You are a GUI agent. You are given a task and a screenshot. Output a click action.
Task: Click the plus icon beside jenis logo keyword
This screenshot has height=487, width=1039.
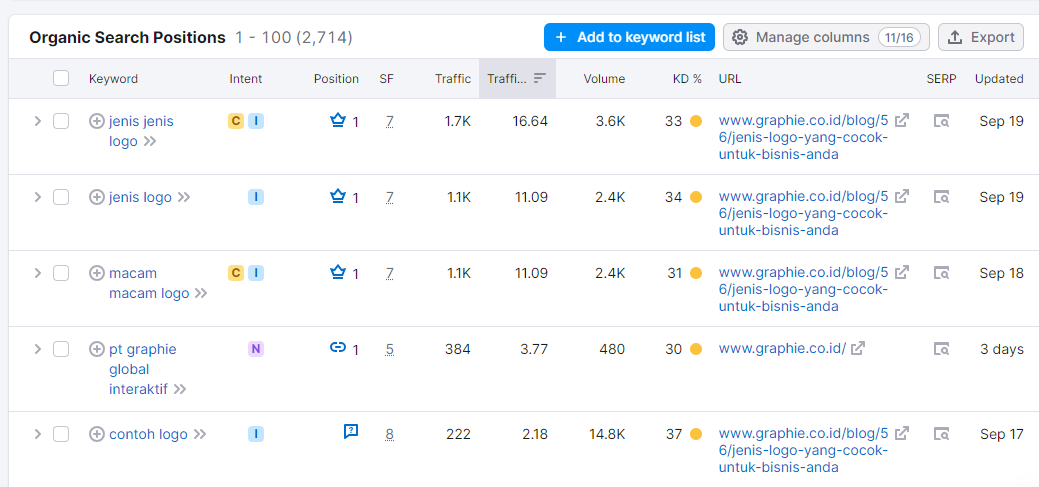click(97, 197)
